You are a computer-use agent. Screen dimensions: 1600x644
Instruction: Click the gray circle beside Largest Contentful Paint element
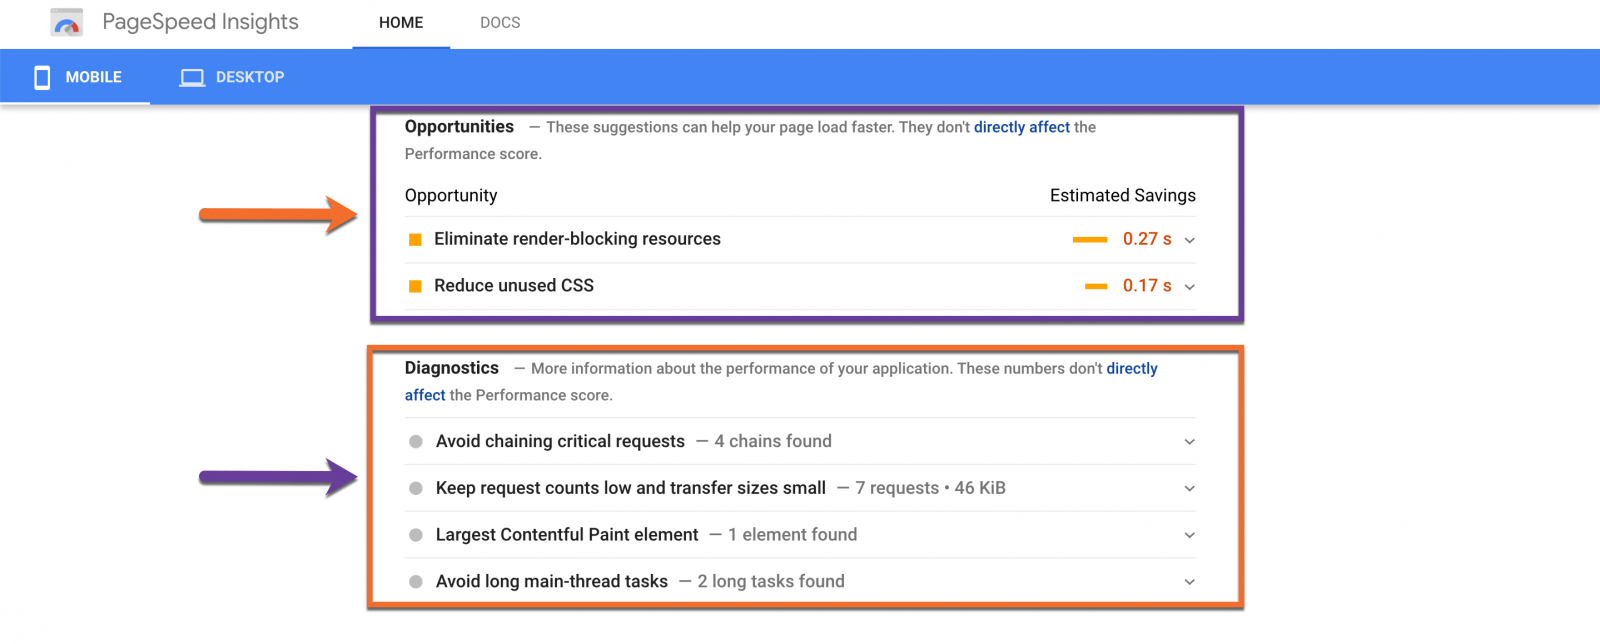(x=414, y=534)
